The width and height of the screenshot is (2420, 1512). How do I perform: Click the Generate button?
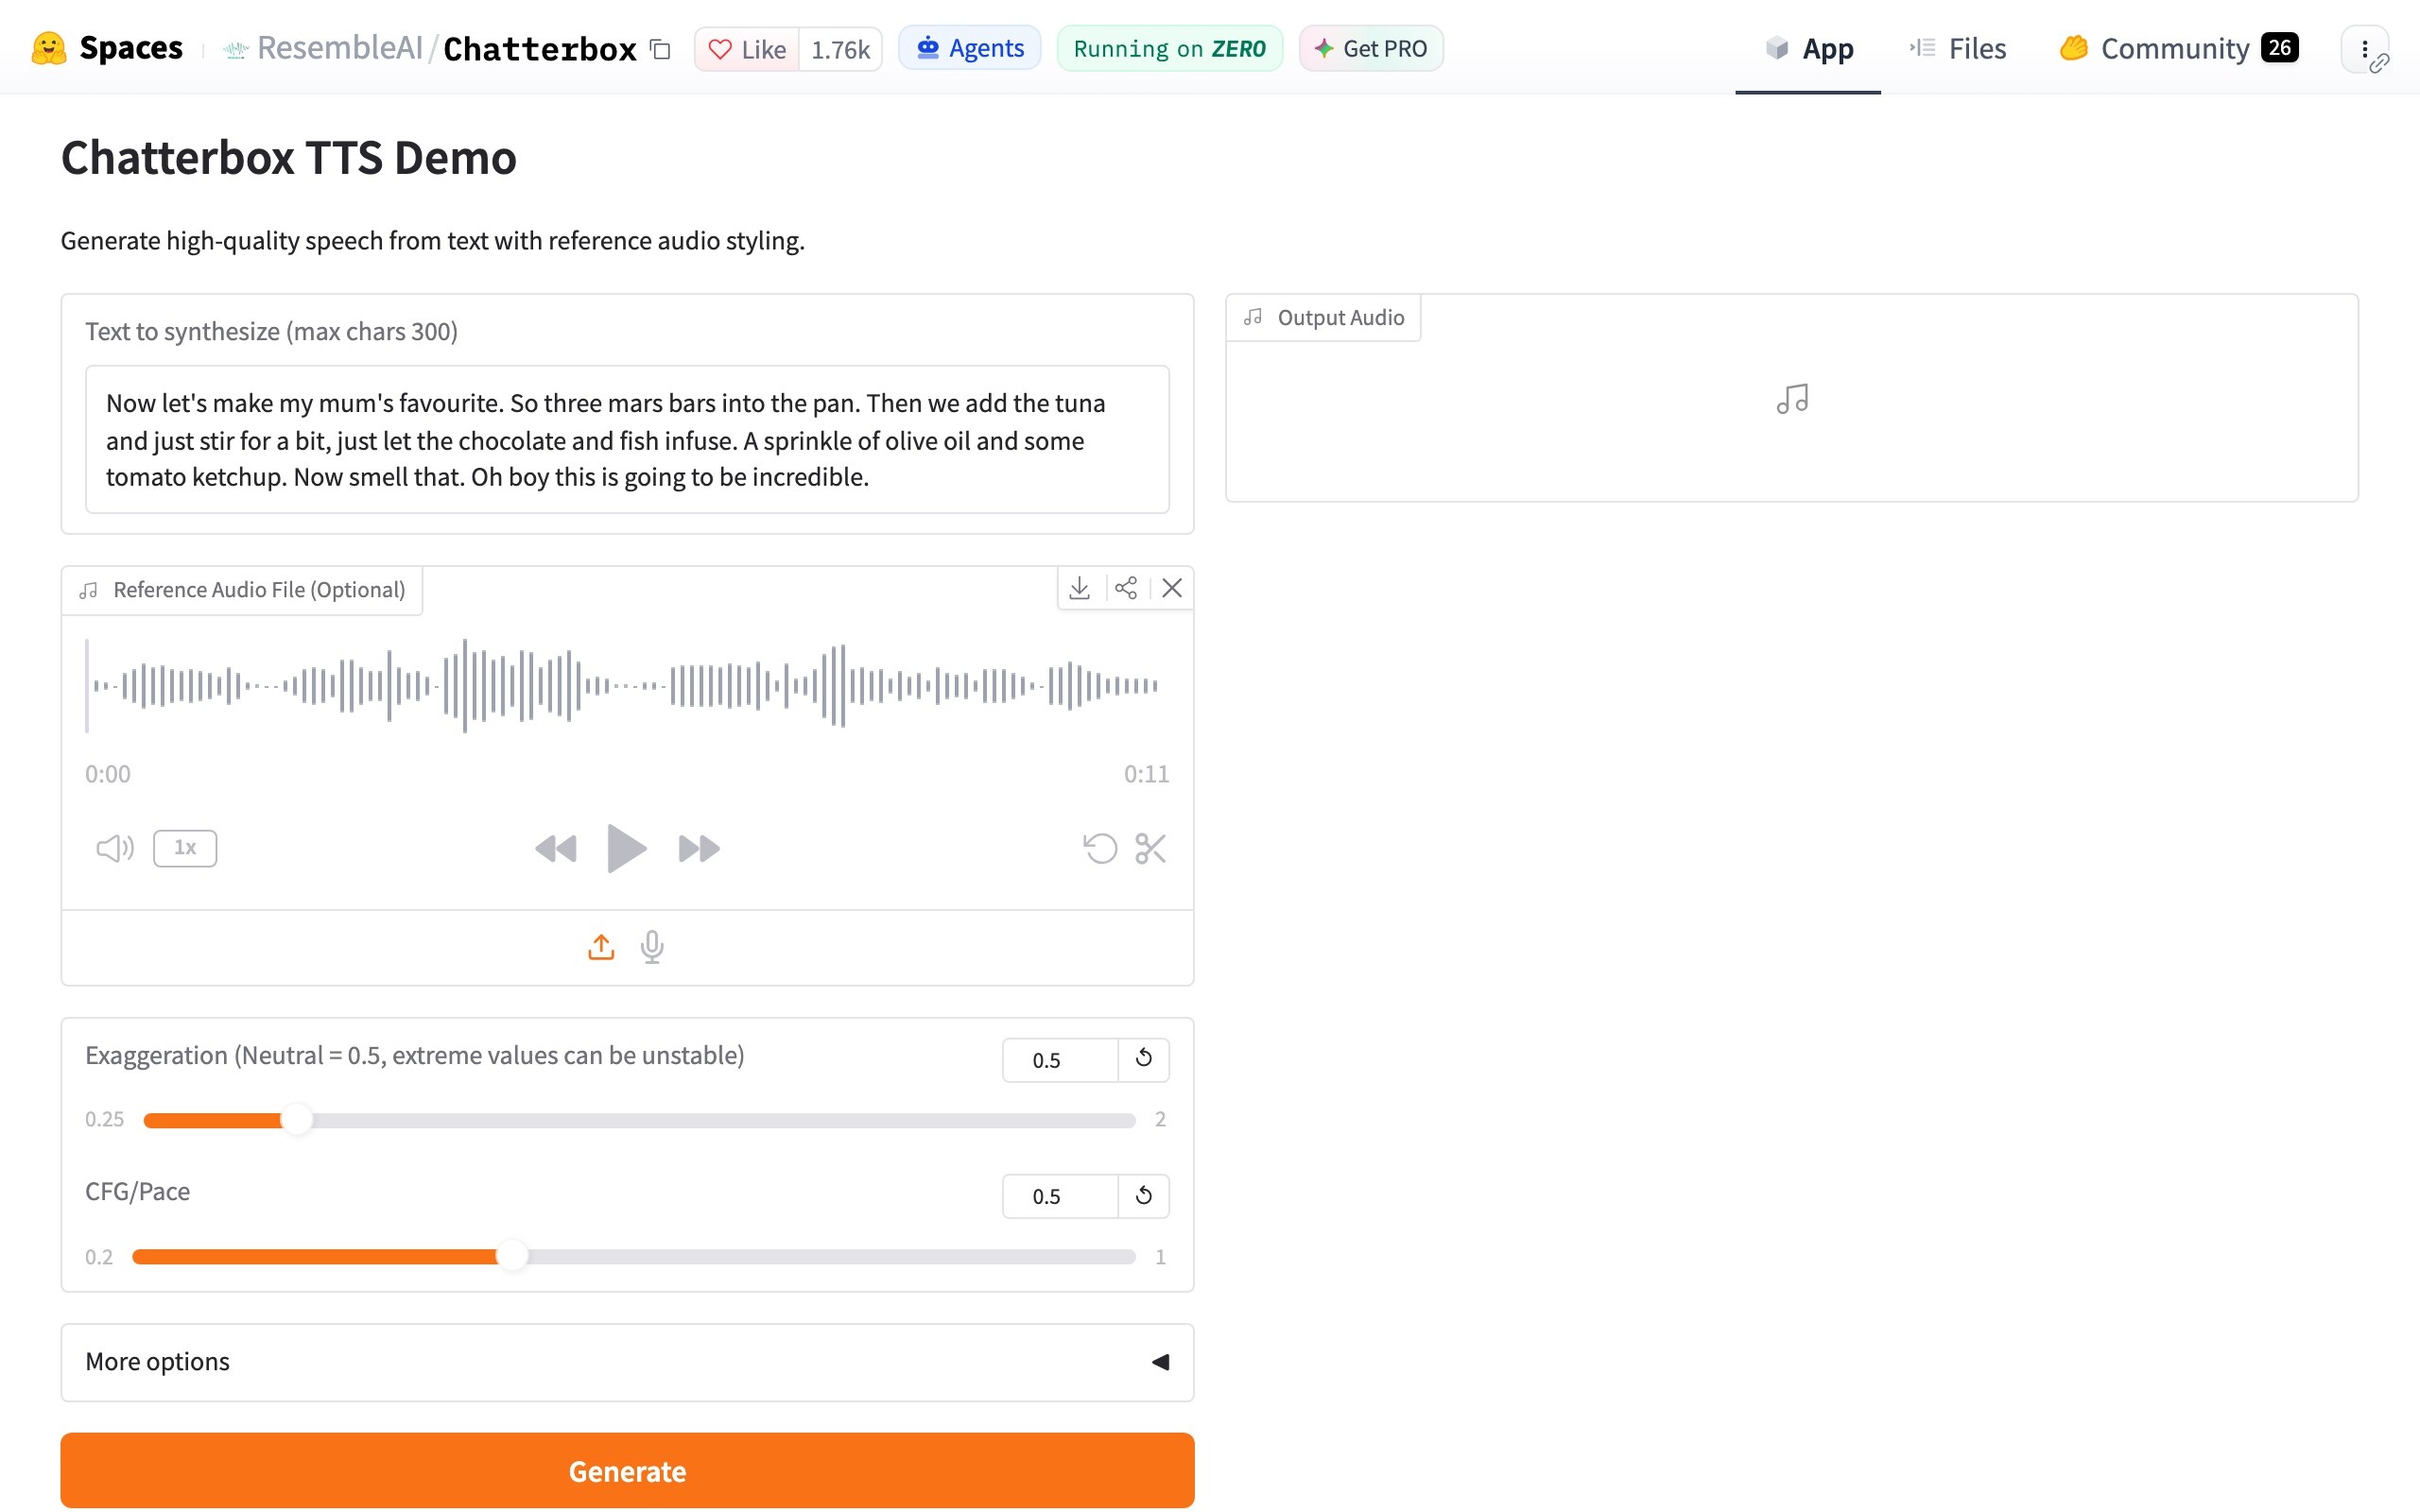pos(627,1470)
